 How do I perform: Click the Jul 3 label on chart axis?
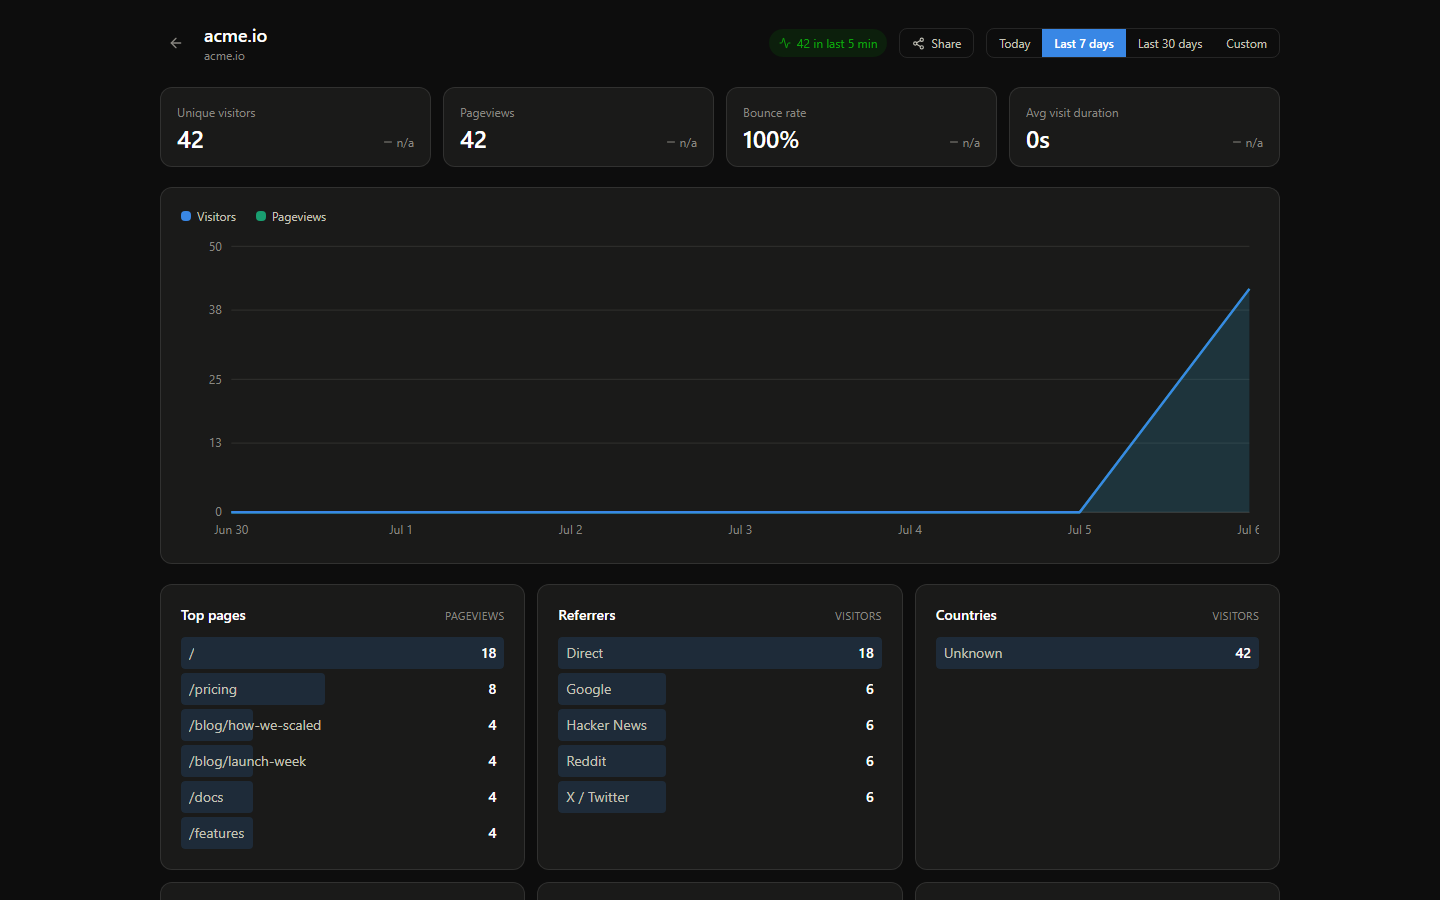point(740,530)
